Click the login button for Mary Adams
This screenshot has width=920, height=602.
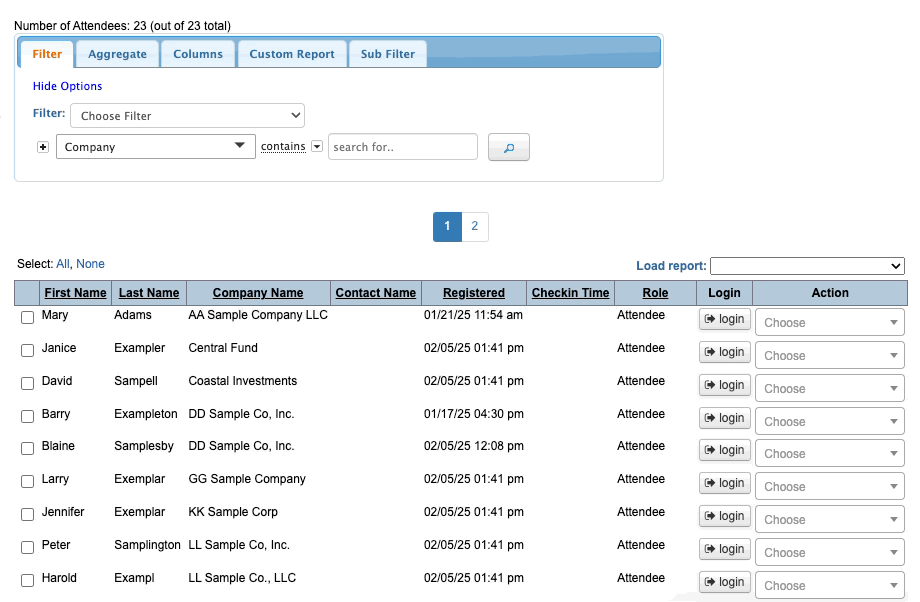click(x=725, y=319)
